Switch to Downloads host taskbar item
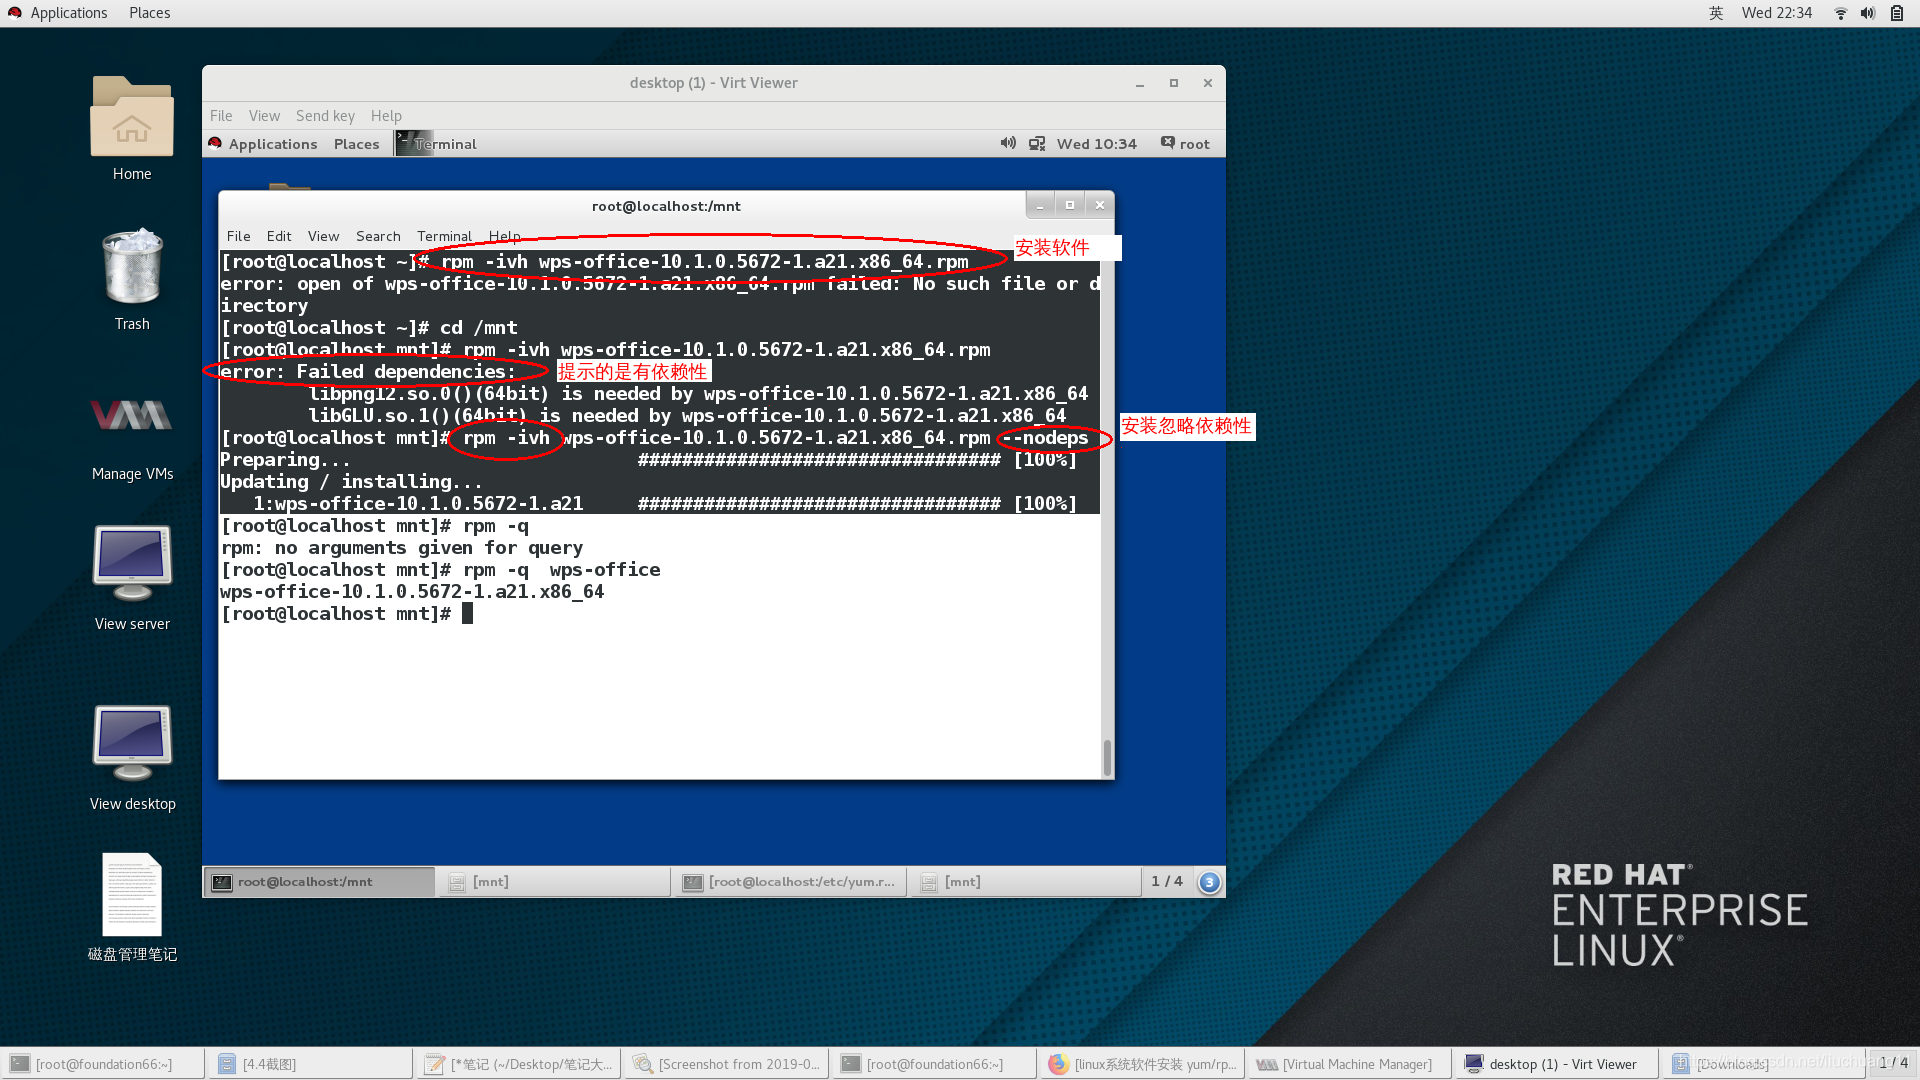Viewport: 1920px width, 1080px height. [x=1766, y=1064]
